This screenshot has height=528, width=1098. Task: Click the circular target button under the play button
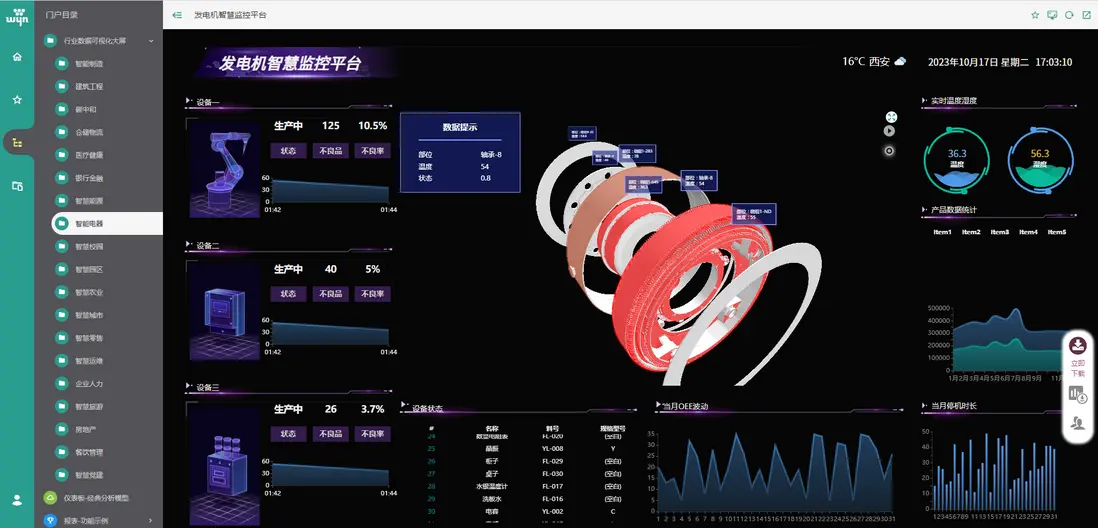pyautogui.click(x=889, y=150)
